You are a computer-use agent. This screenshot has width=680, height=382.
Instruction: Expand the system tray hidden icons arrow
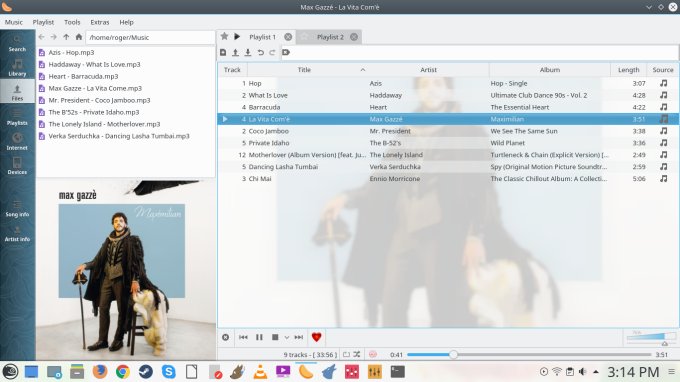(596, 372)
